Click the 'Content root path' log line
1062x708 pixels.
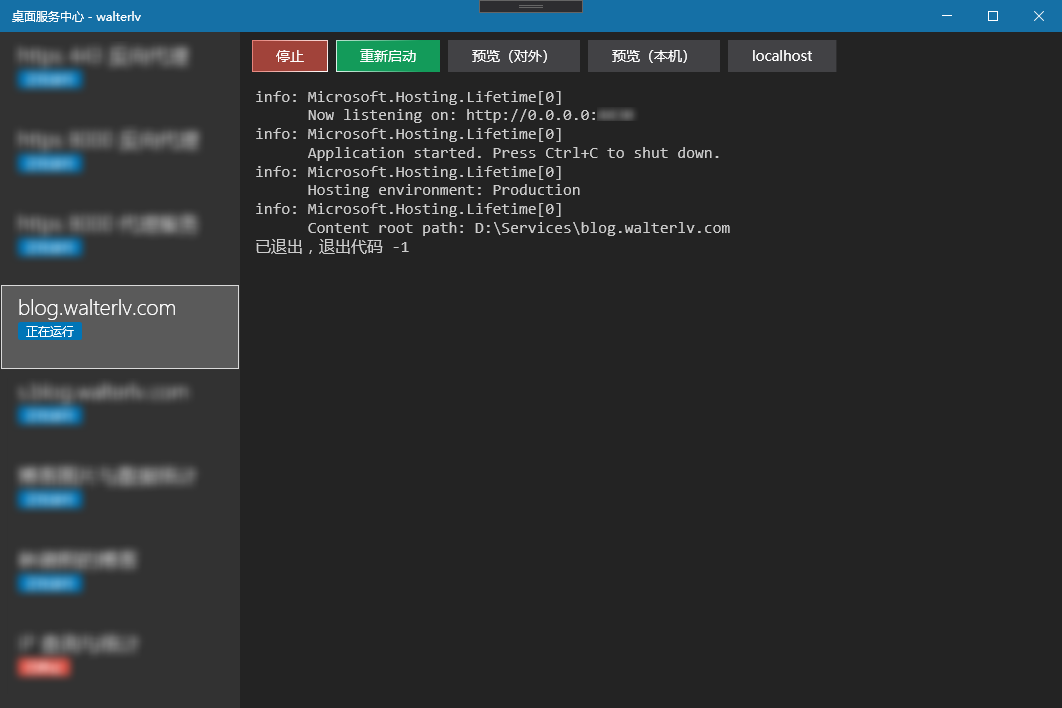coord(519,228)
